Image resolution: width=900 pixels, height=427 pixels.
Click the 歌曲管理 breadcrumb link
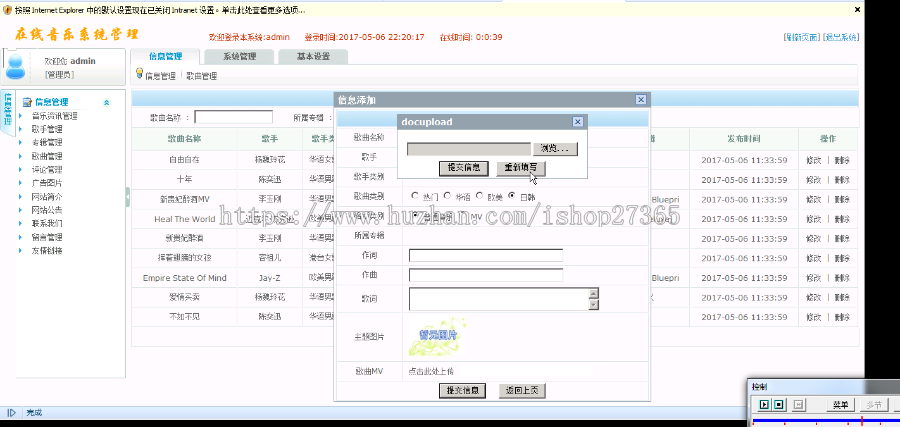201,76
